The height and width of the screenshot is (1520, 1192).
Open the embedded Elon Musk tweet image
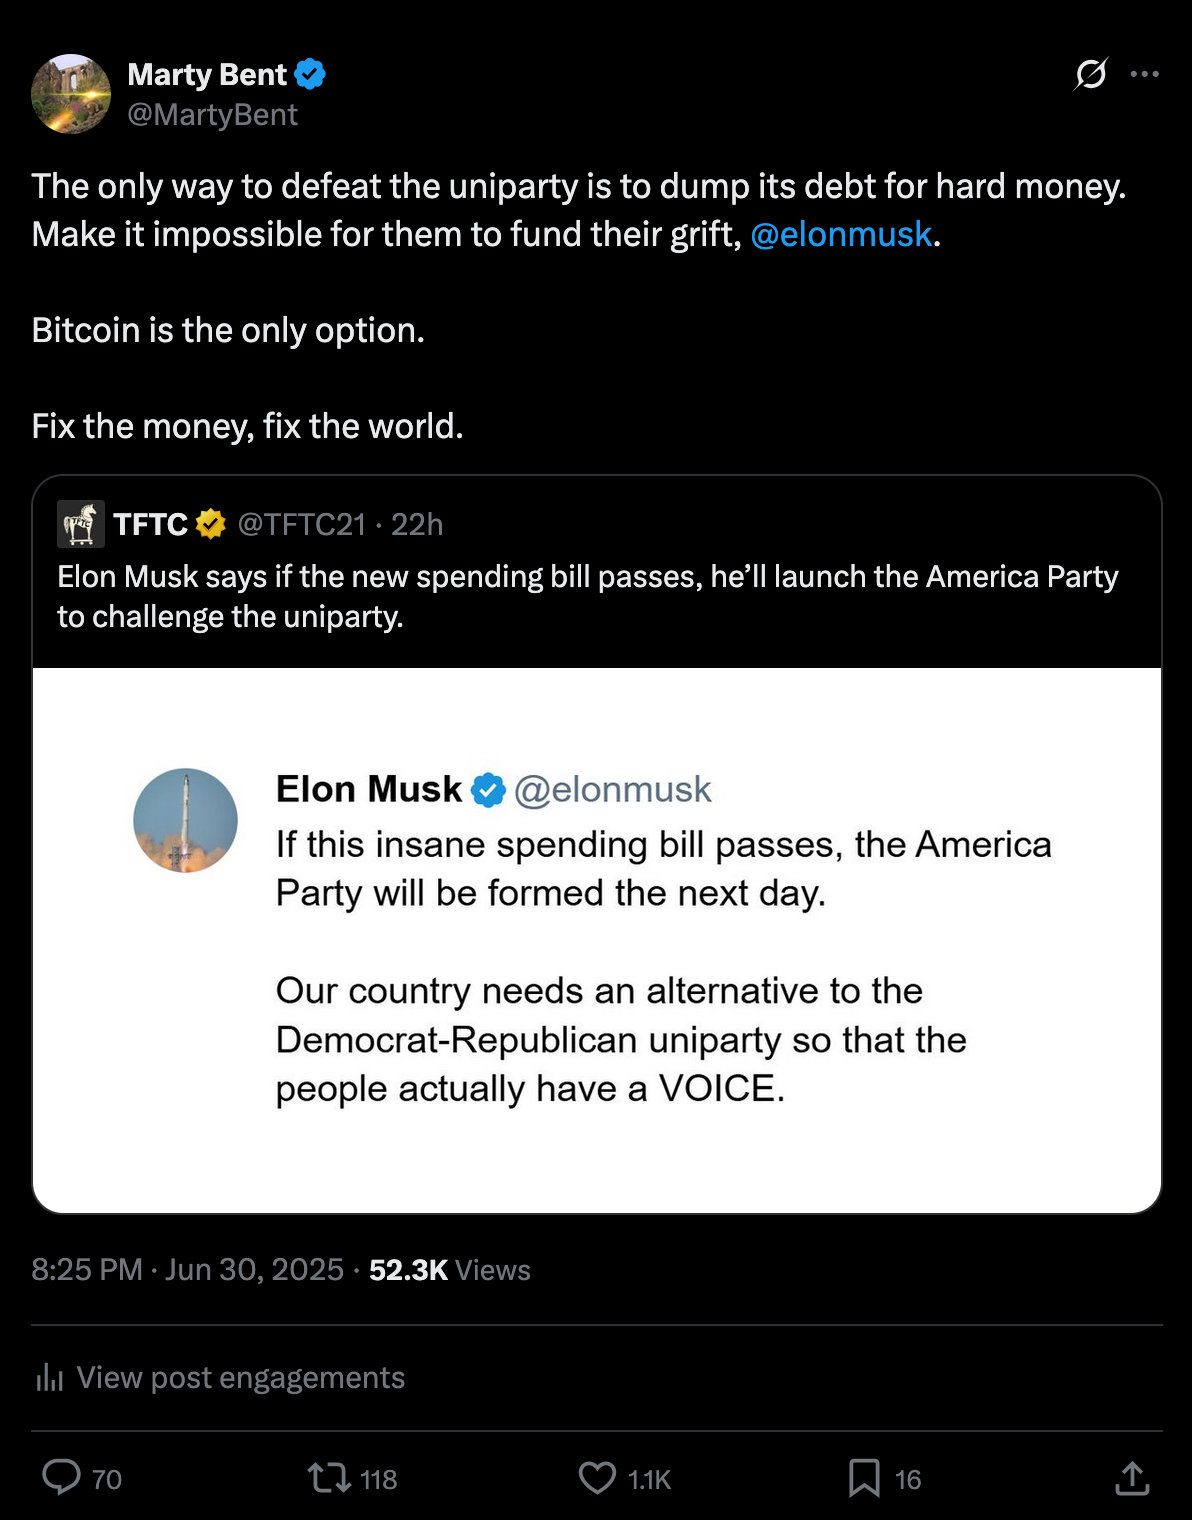597,940
